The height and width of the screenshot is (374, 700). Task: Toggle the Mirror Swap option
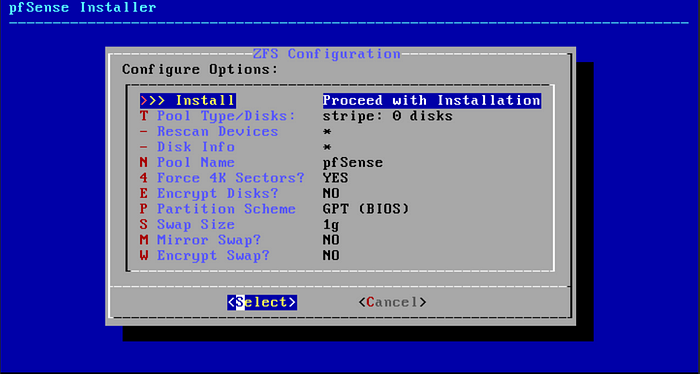pyautogui.click(x=200, y=240)
